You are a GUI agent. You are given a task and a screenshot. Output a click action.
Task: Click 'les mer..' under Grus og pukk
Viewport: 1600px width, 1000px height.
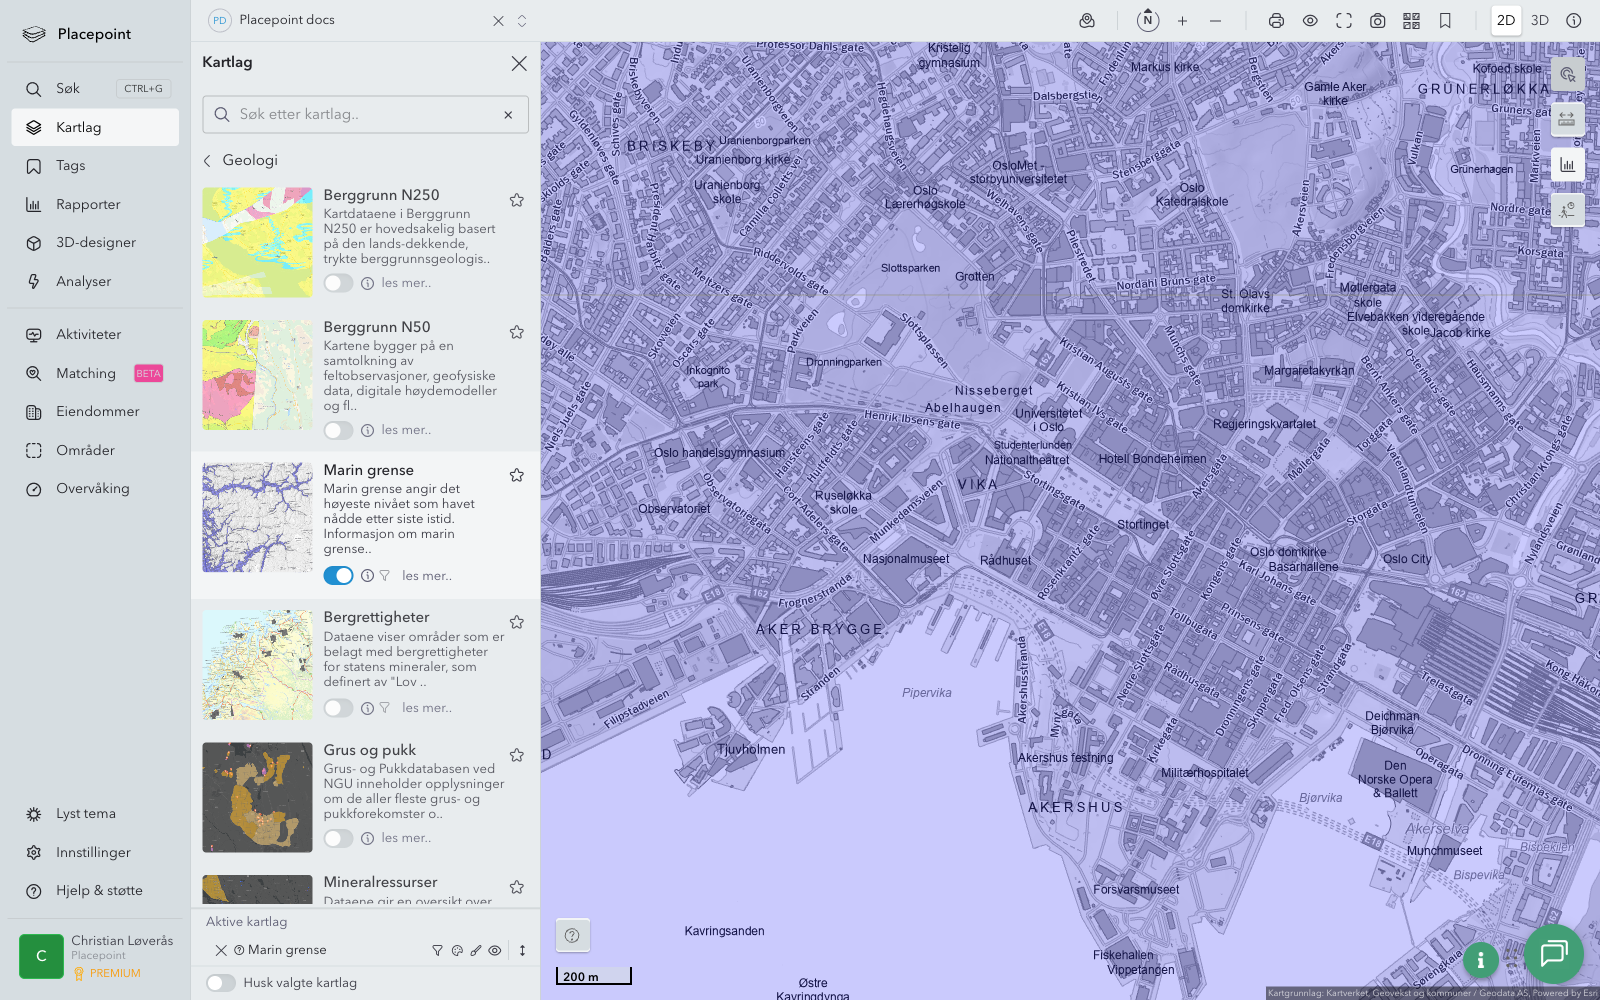[406, 838]
